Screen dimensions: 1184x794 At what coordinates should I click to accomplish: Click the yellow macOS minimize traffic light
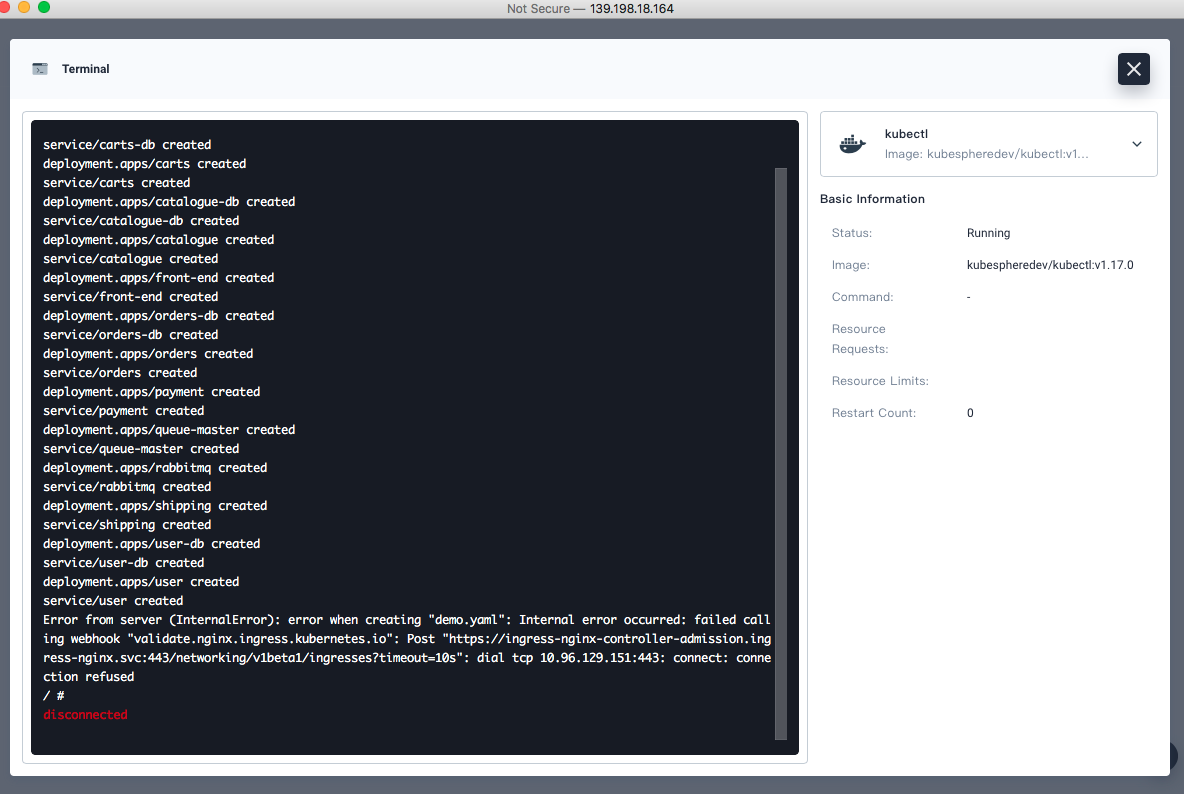click(x=24, y=7)
